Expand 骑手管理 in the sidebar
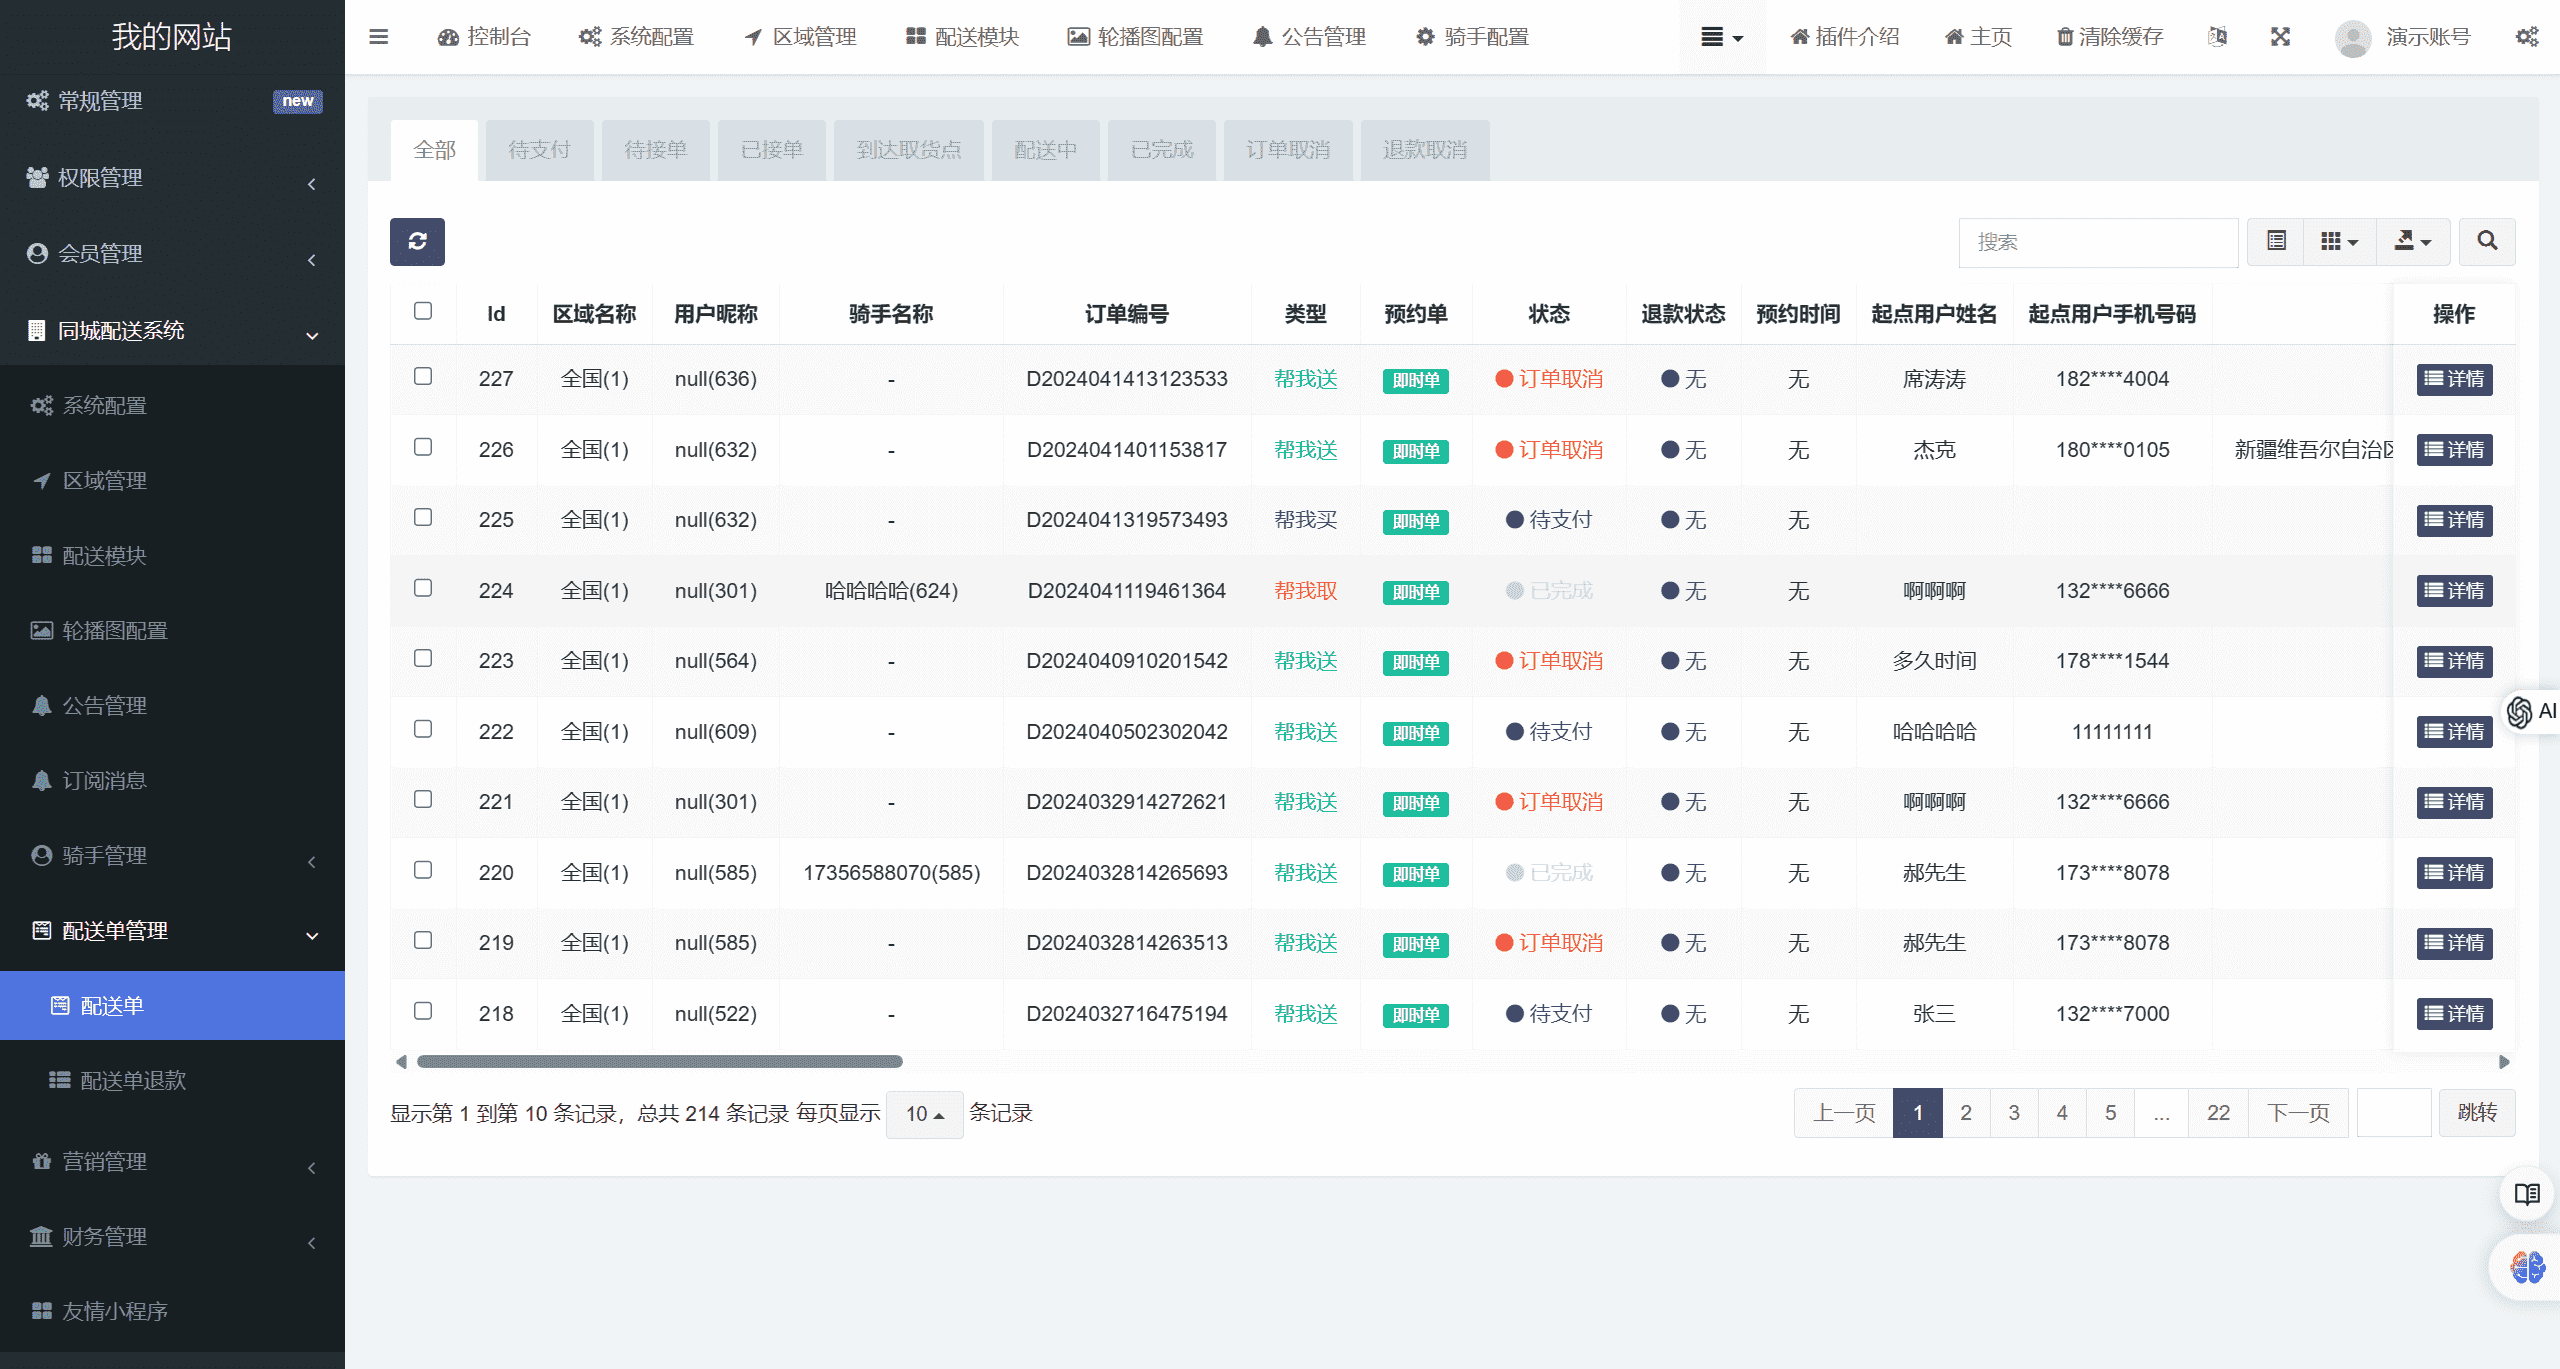2560x1369 pixels. tap(172, 856)
